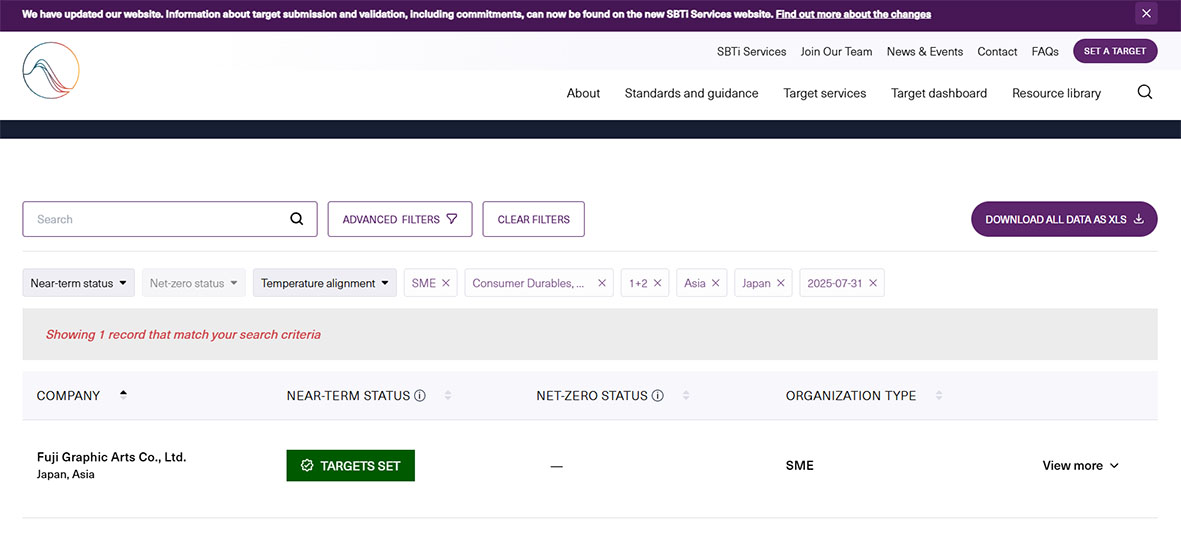Open Net-zero status dropdown
Image resolution: width=1181 pixels, height=533 pixels.
194,283
